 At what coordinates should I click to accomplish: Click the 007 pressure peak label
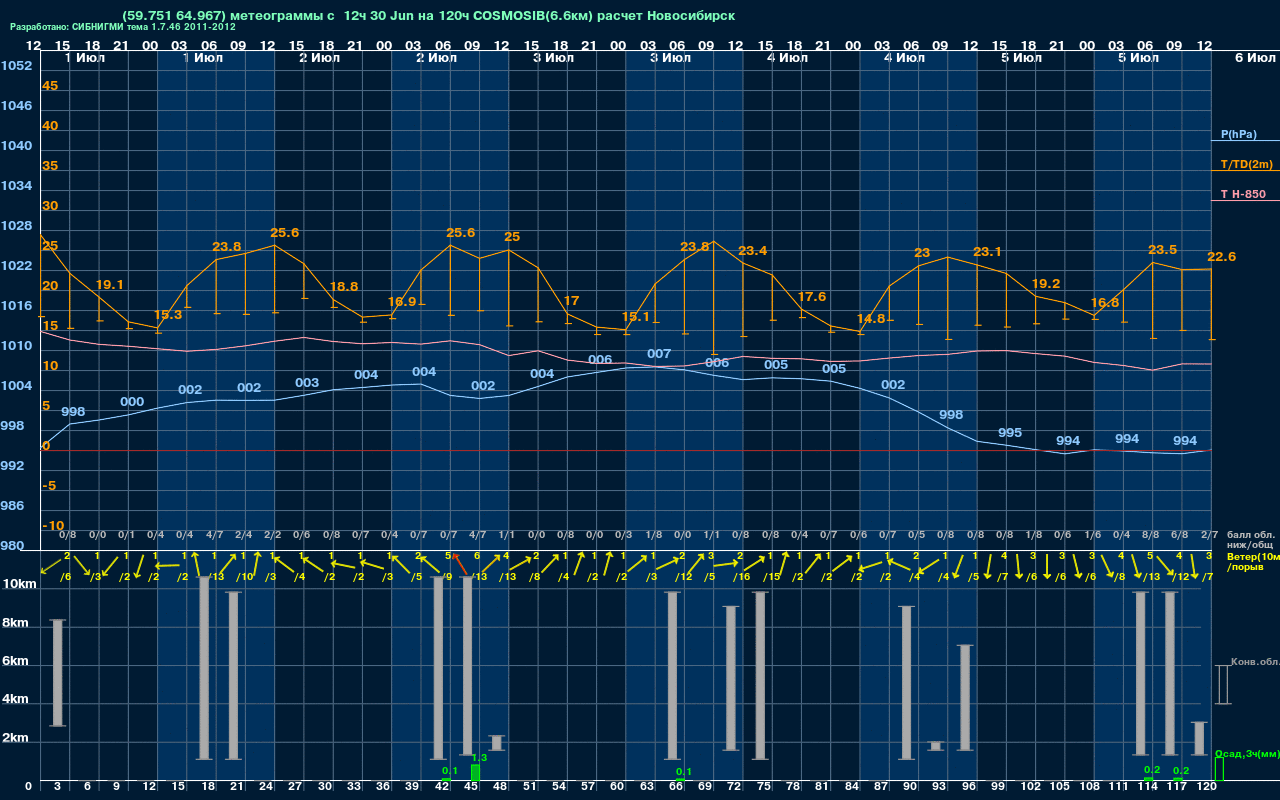(659, 354)
